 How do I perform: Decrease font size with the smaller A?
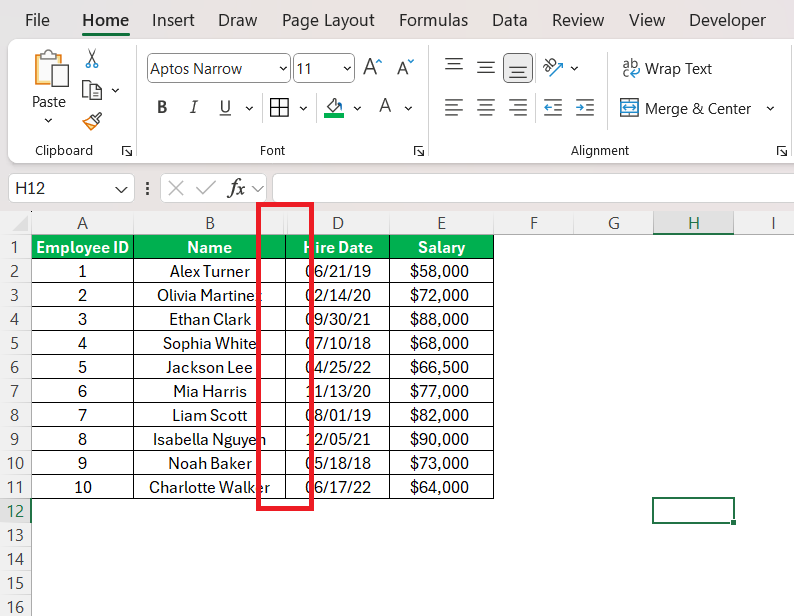(405, 67)
